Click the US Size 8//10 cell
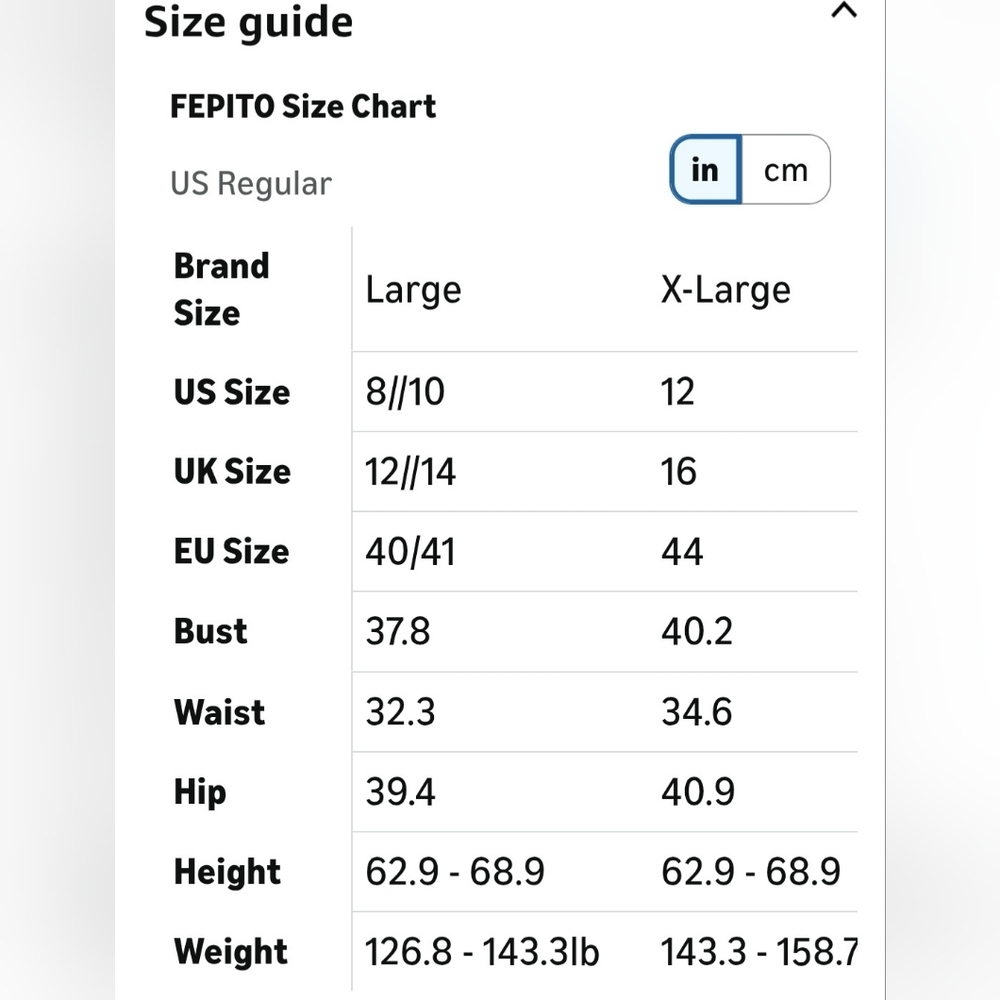This screenshot has height=1000, width=1000. (405, 392)
